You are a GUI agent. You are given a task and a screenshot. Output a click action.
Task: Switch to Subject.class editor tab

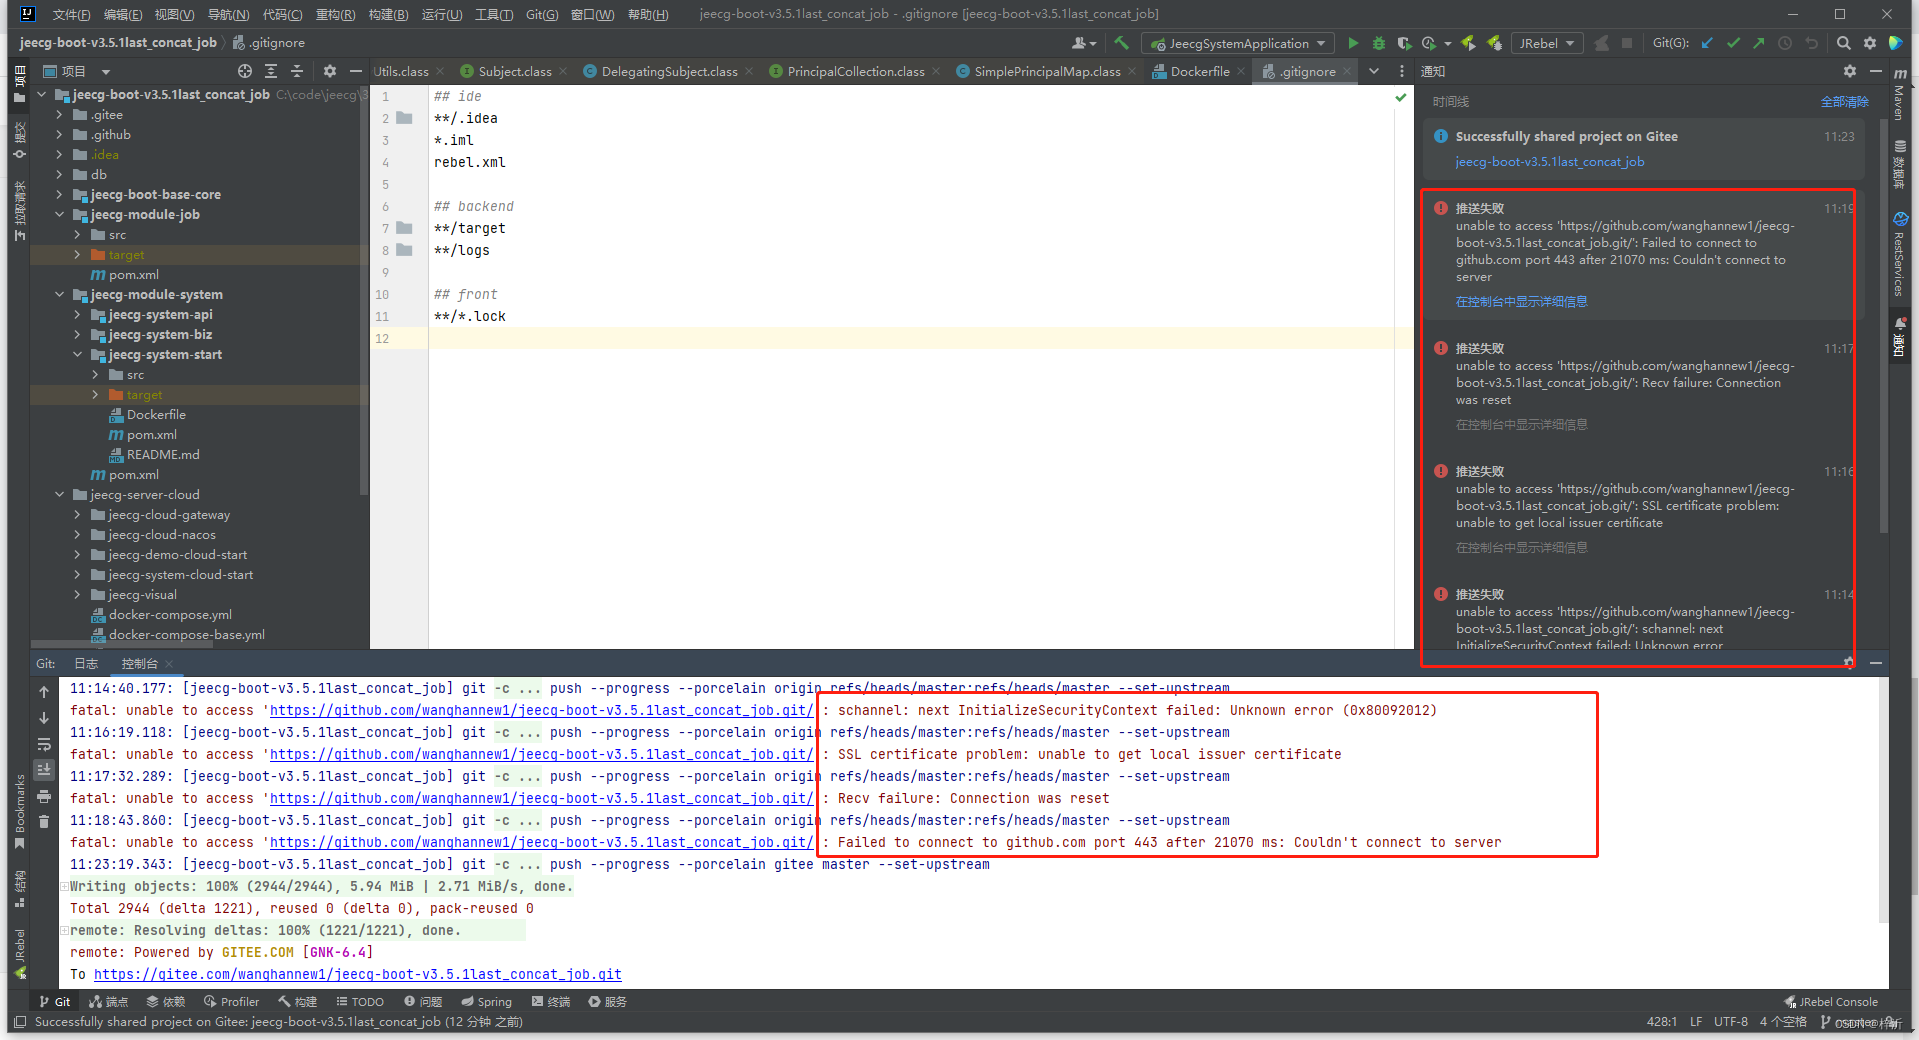point(514,71)
